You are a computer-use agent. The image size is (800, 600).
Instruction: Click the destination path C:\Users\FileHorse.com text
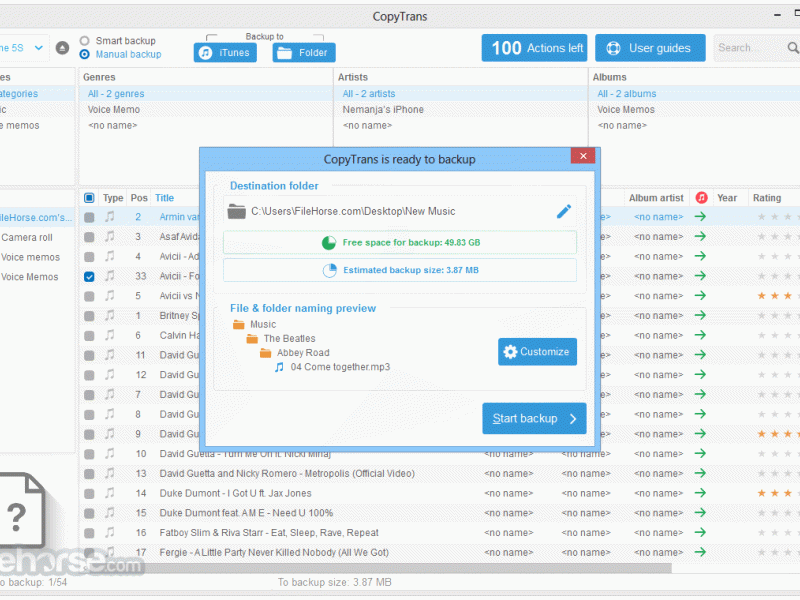[x=353, y=211]
